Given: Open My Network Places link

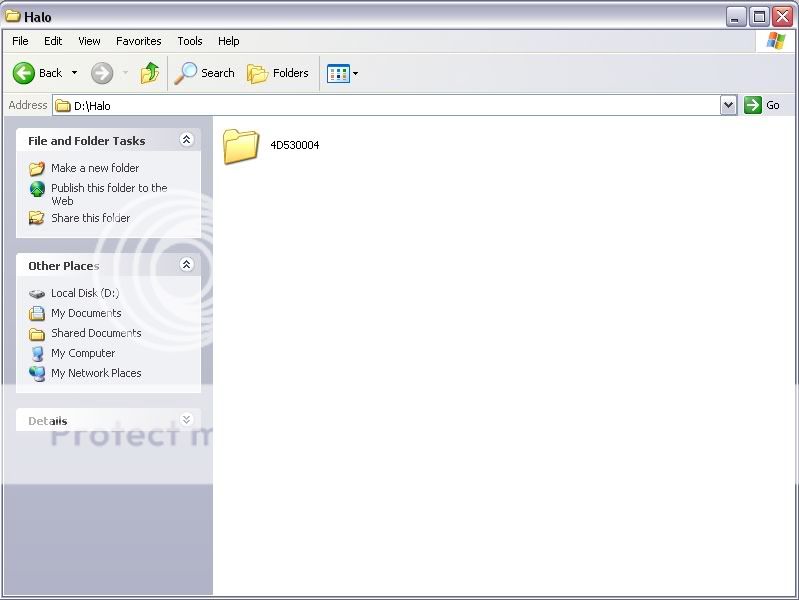Looking at the screenshot, I should (x=96, y=373).
